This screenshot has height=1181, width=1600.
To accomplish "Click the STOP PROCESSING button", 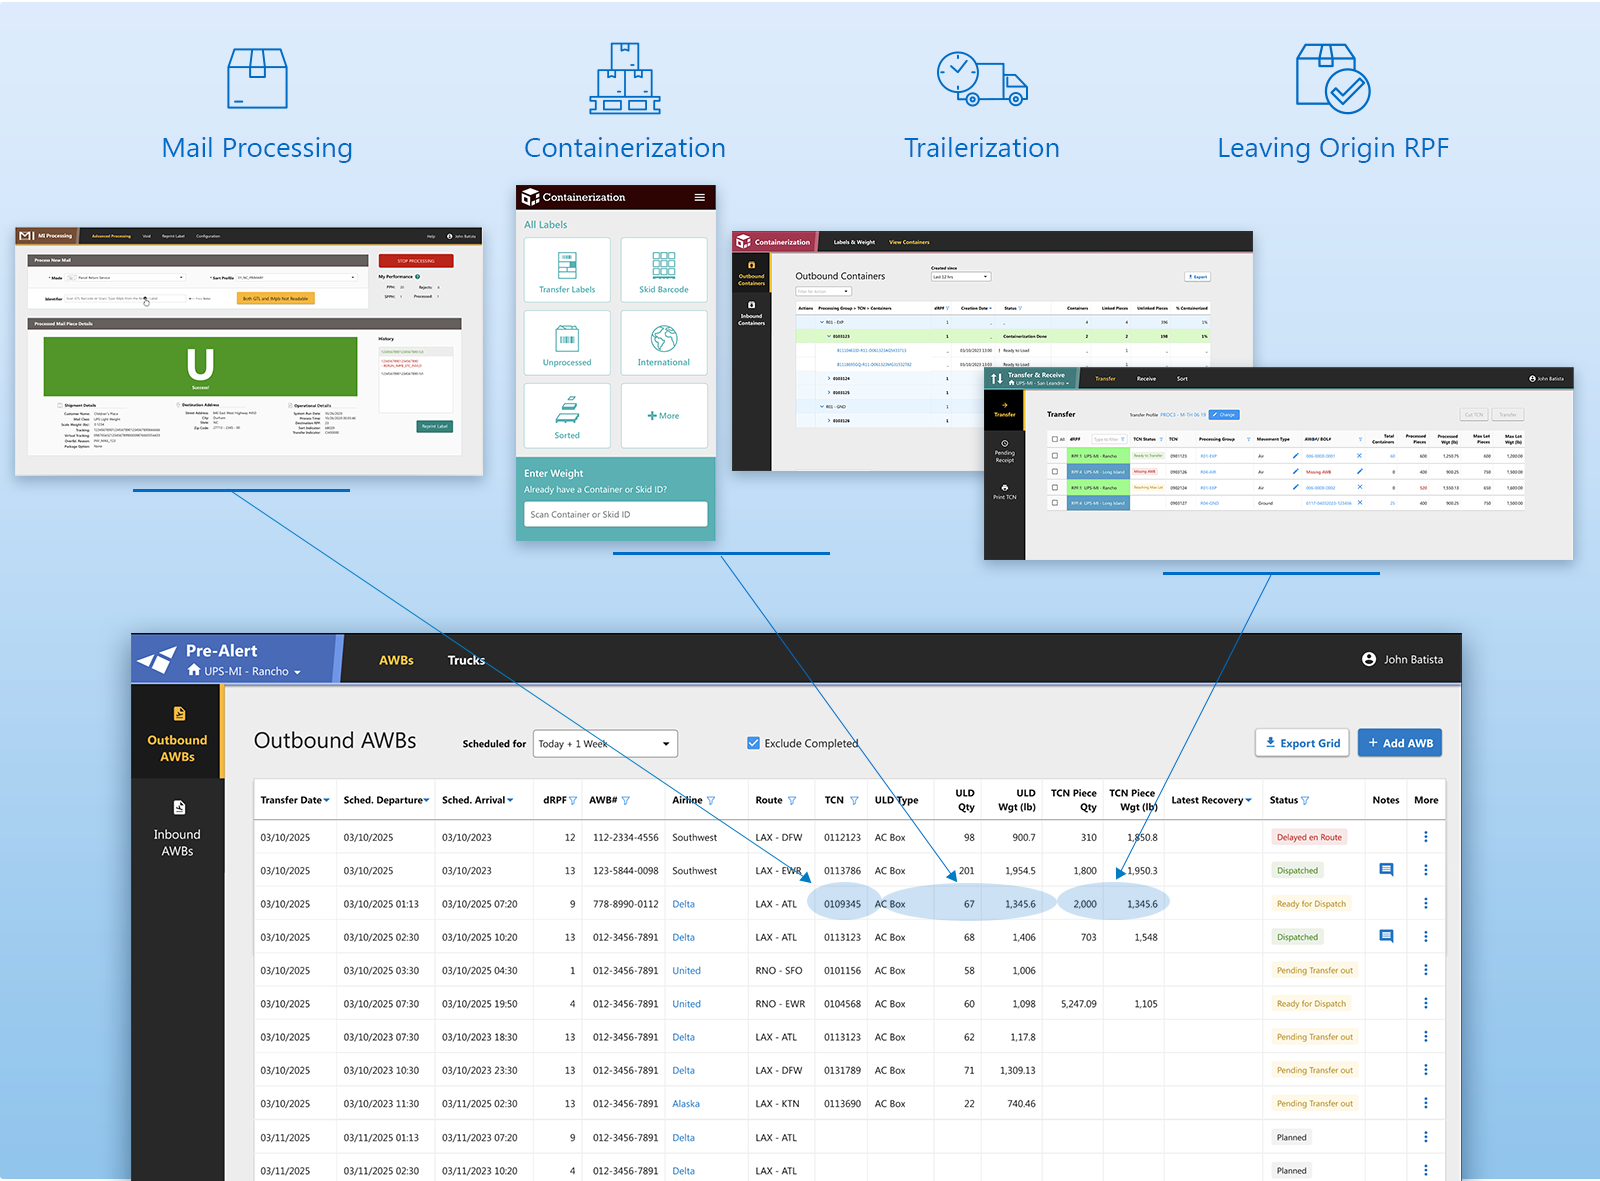I will (416, 261).
